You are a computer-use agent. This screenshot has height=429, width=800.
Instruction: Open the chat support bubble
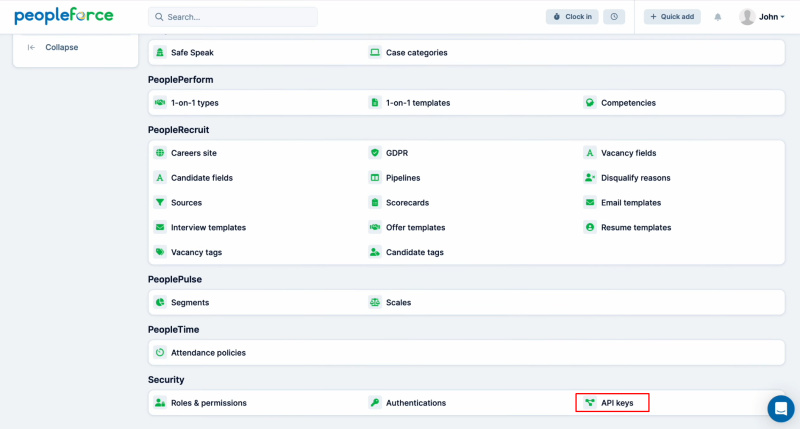pos(781,409)
